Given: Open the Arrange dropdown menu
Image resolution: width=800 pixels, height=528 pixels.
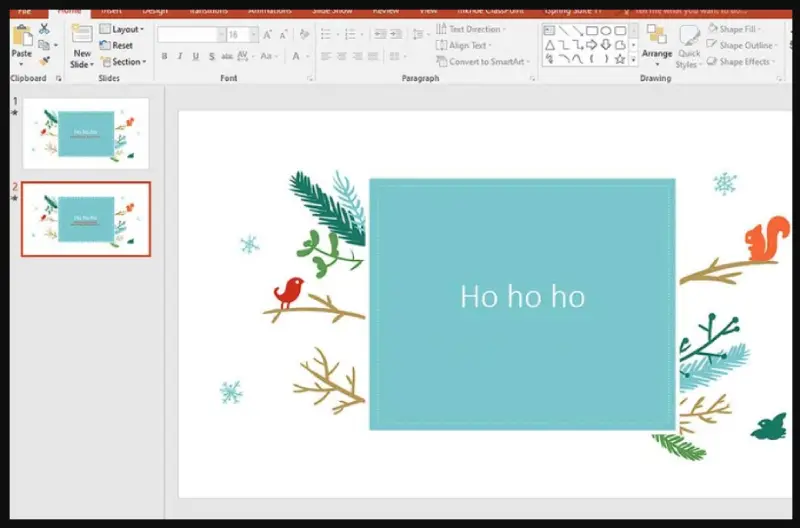Looking at the screenshot, I should pyautogui.click(x=657, y=46).
